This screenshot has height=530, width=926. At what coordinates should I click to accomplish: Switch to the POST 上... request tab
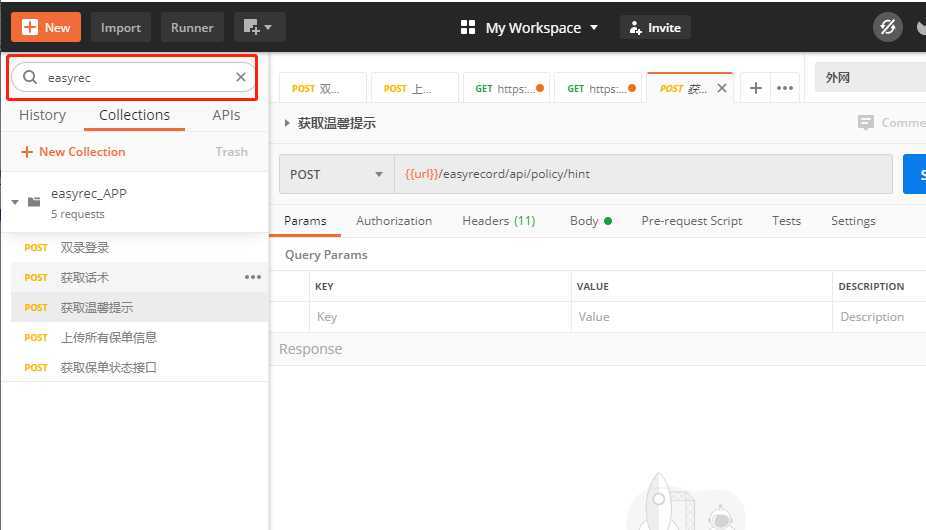coord(415,88)
